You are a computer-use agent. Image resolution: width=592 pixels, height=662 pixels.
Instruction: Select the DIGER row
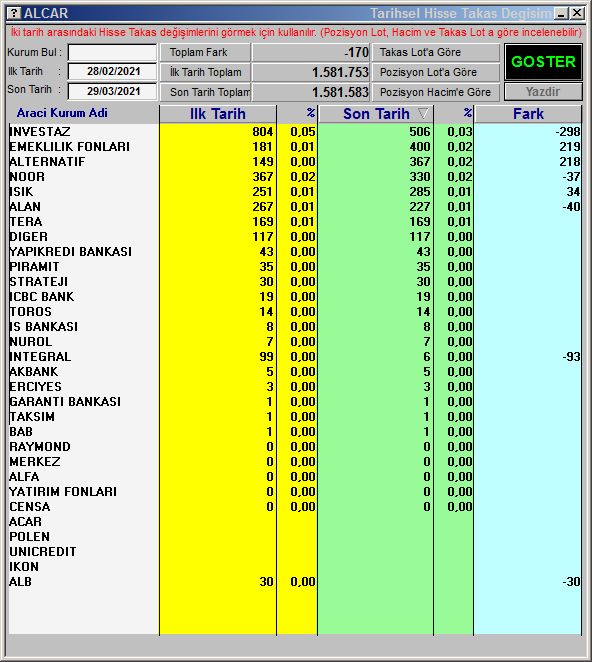coord(295,236)
